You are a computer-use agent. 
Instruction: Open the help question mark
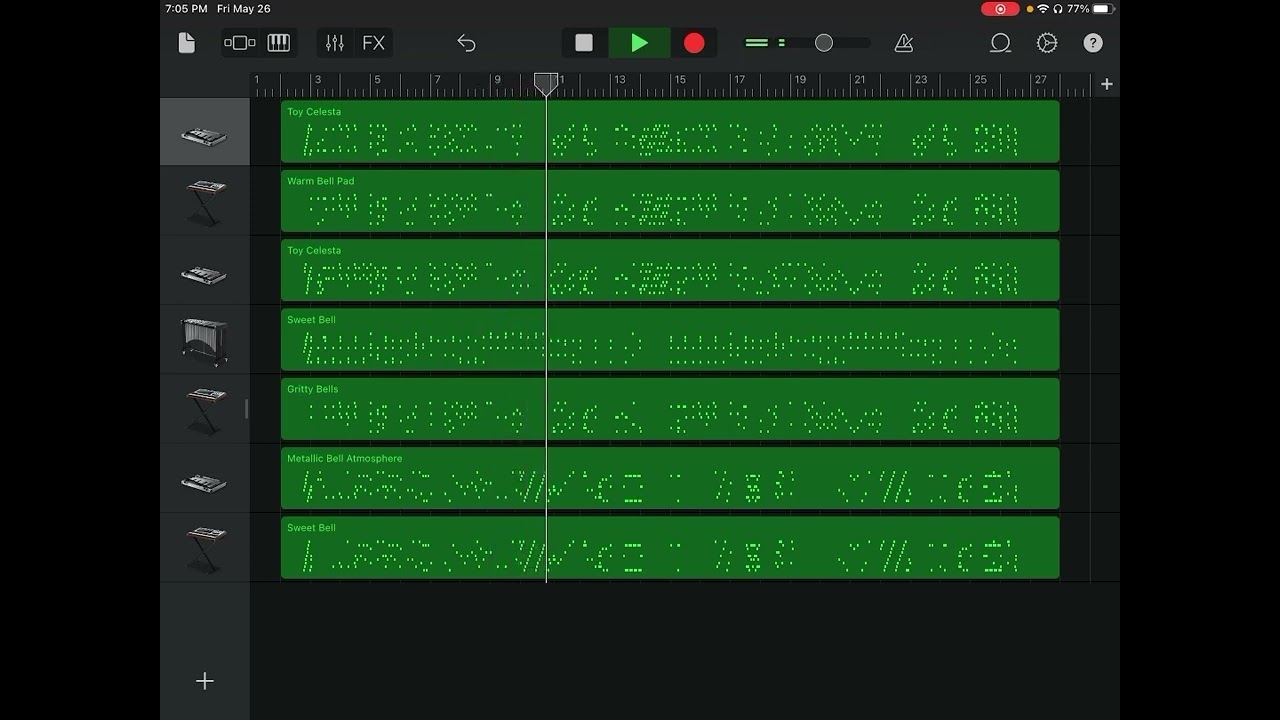click(x=1093, y=43)
